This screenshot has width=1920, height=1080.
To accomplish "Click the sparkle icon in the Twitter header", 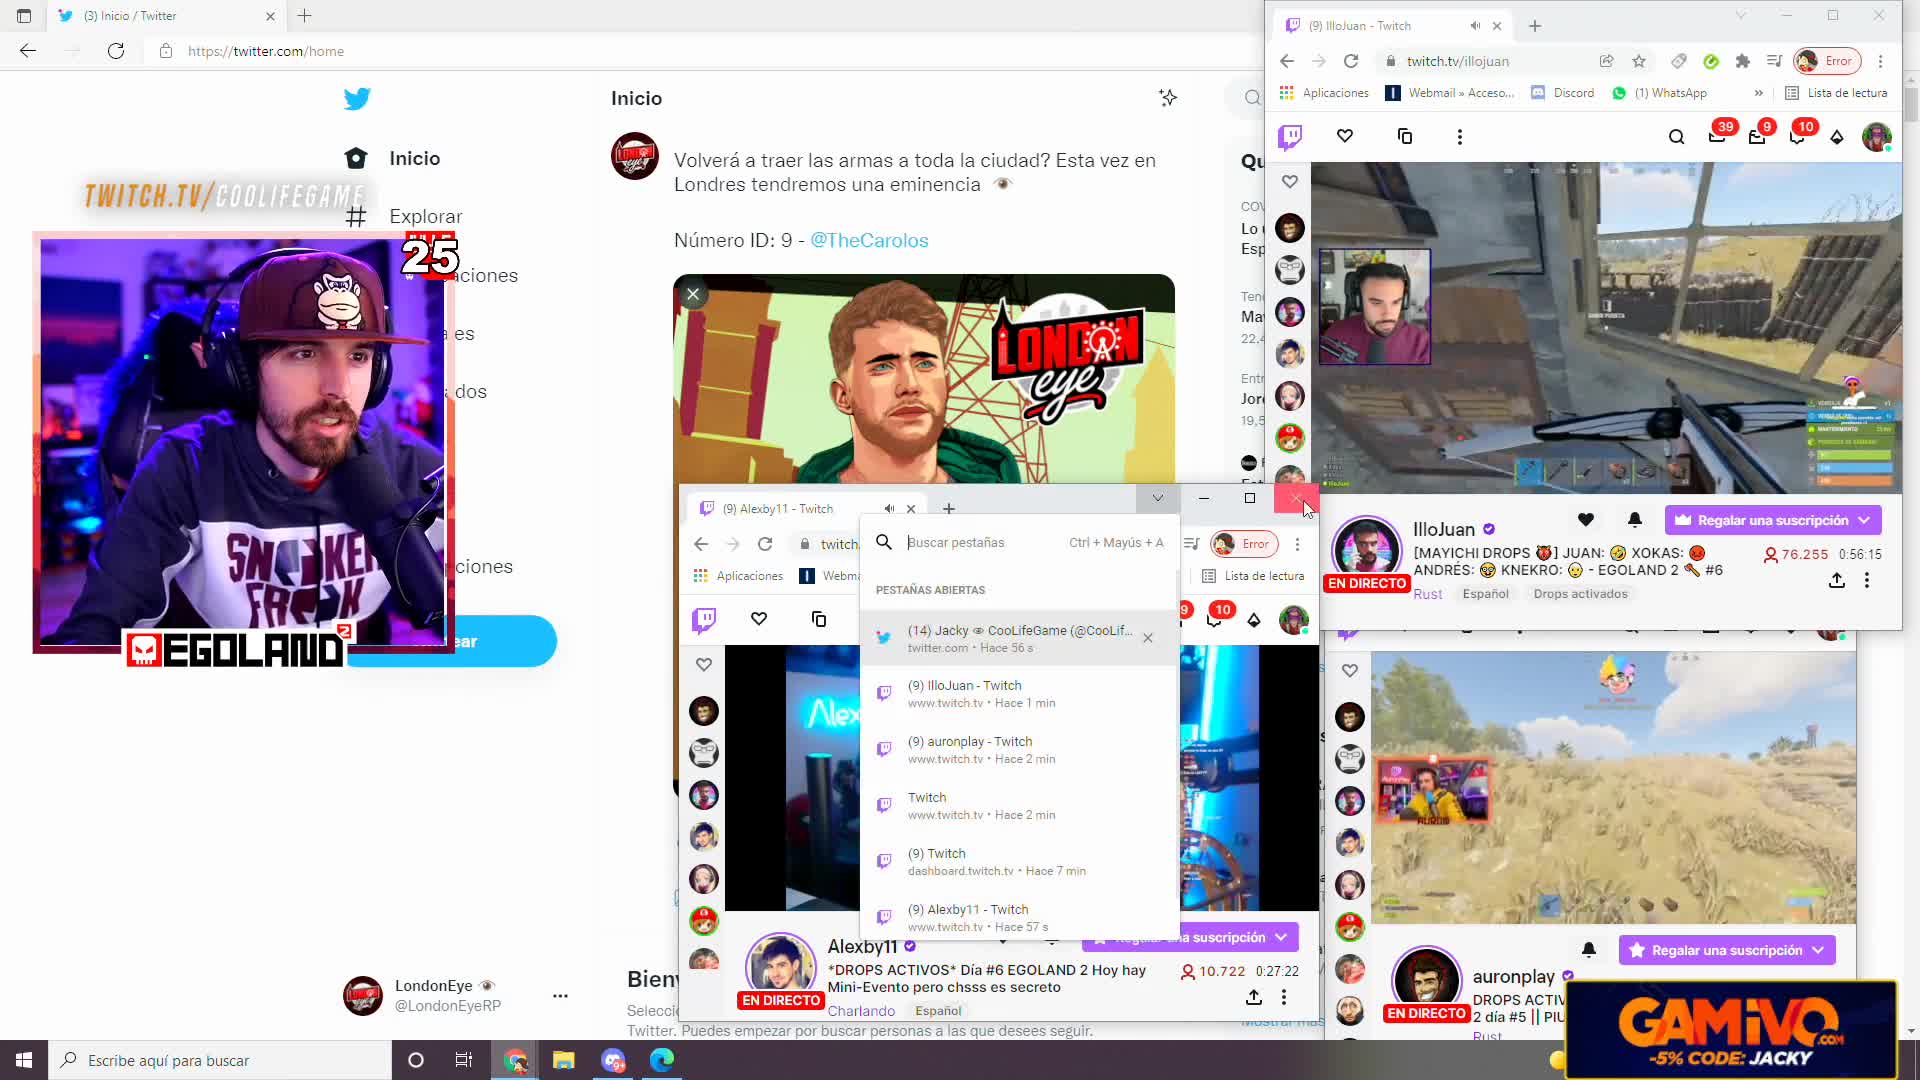I will click(1167, 98).
